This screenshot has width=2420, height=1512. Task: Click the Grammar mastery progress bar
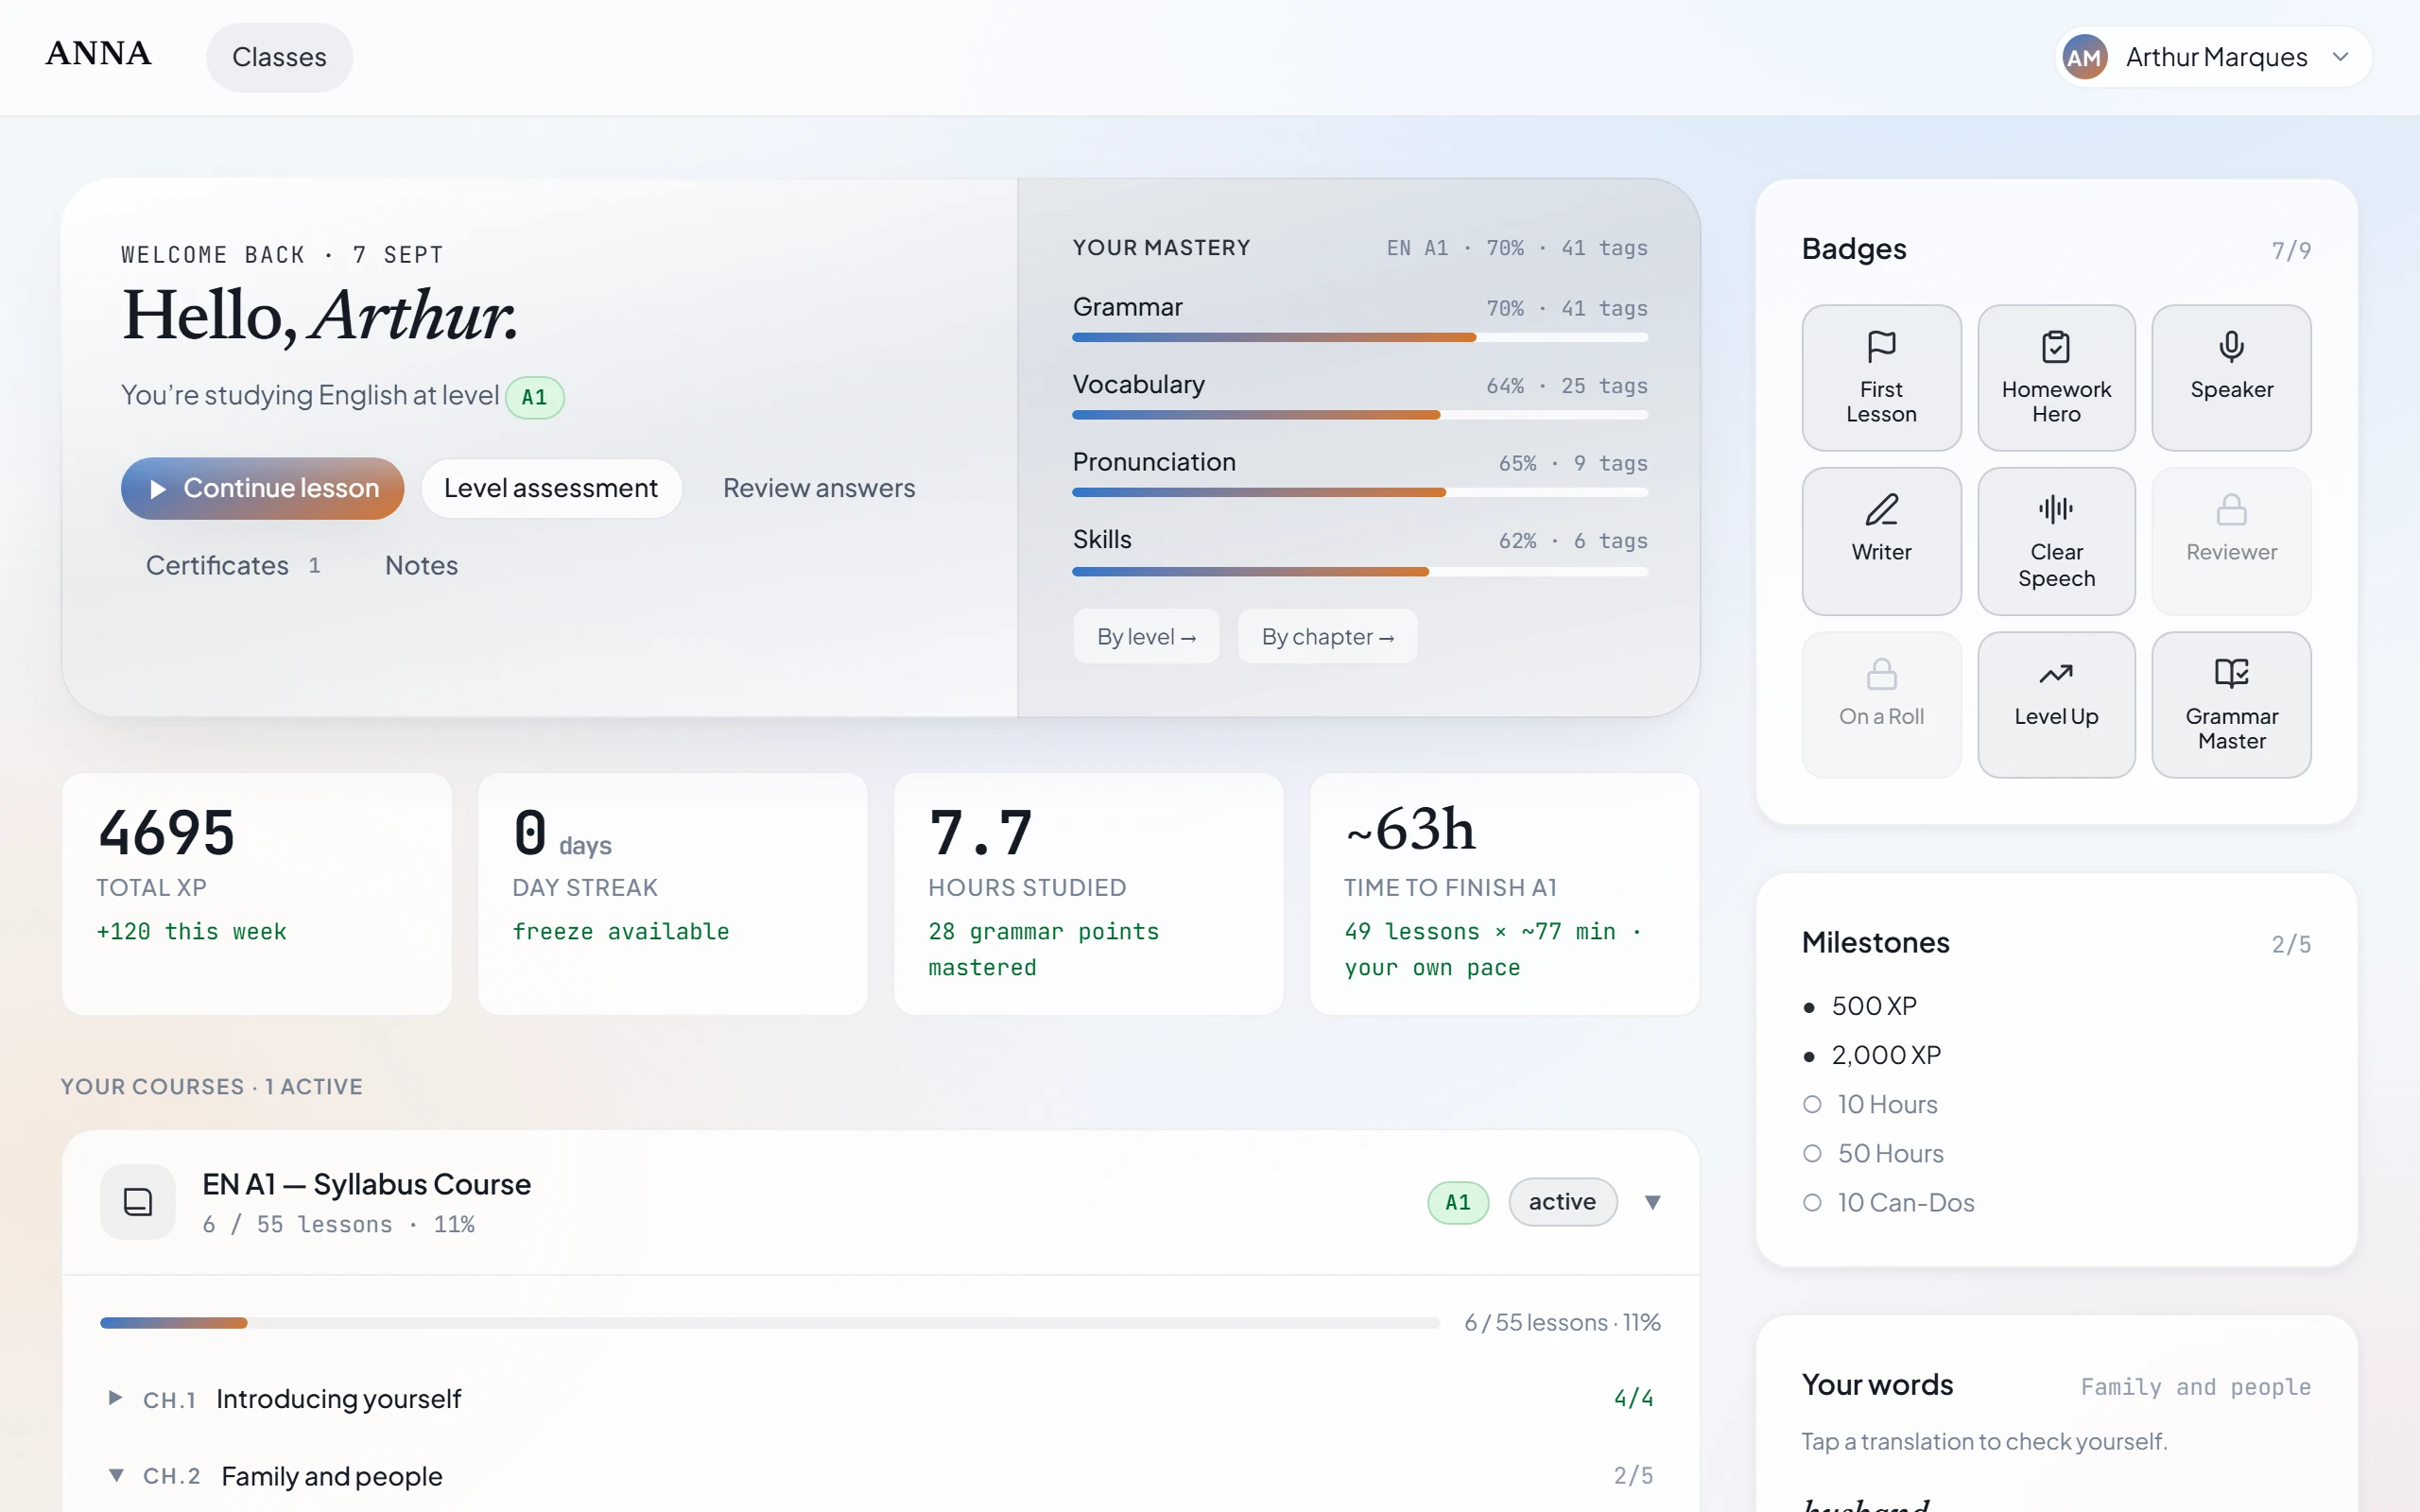click(x=1360, y=338)
